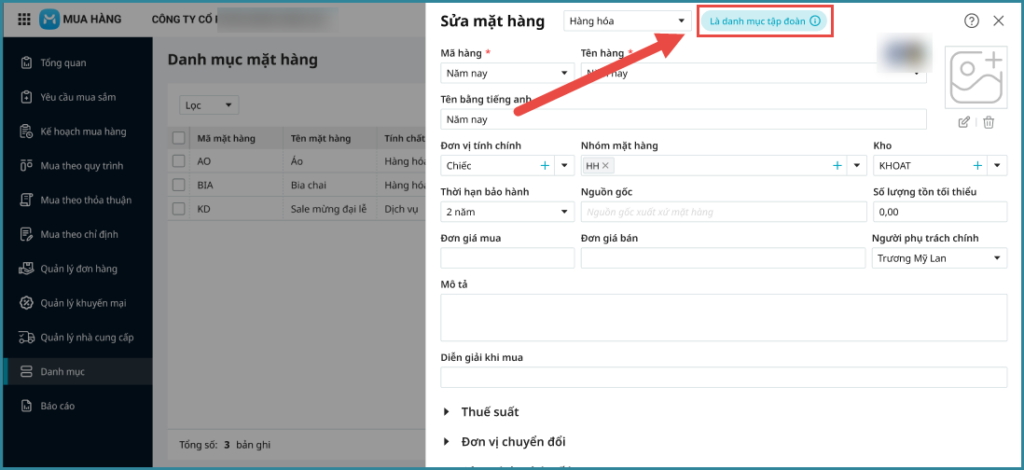The height and width of the screenshot is (470, 1024).
Task: Add new warehouse with plus in Kho
Action: pos(978,166)
